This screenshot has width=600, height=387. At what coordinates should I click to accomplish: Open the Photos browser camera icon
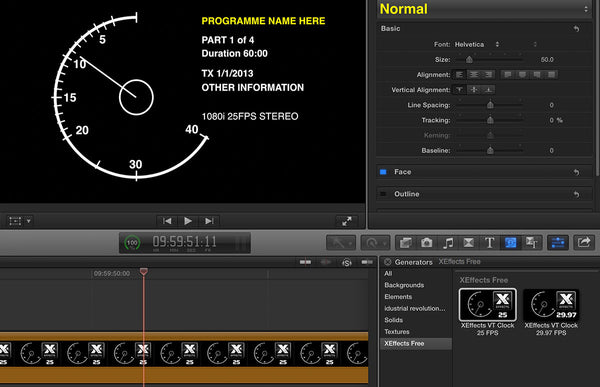(427, 243)
